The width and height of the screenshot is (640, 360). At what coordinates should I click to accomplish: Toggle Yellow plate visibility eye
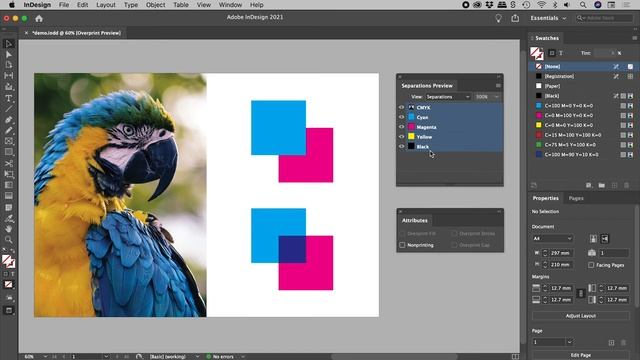[x=401, y=137]
